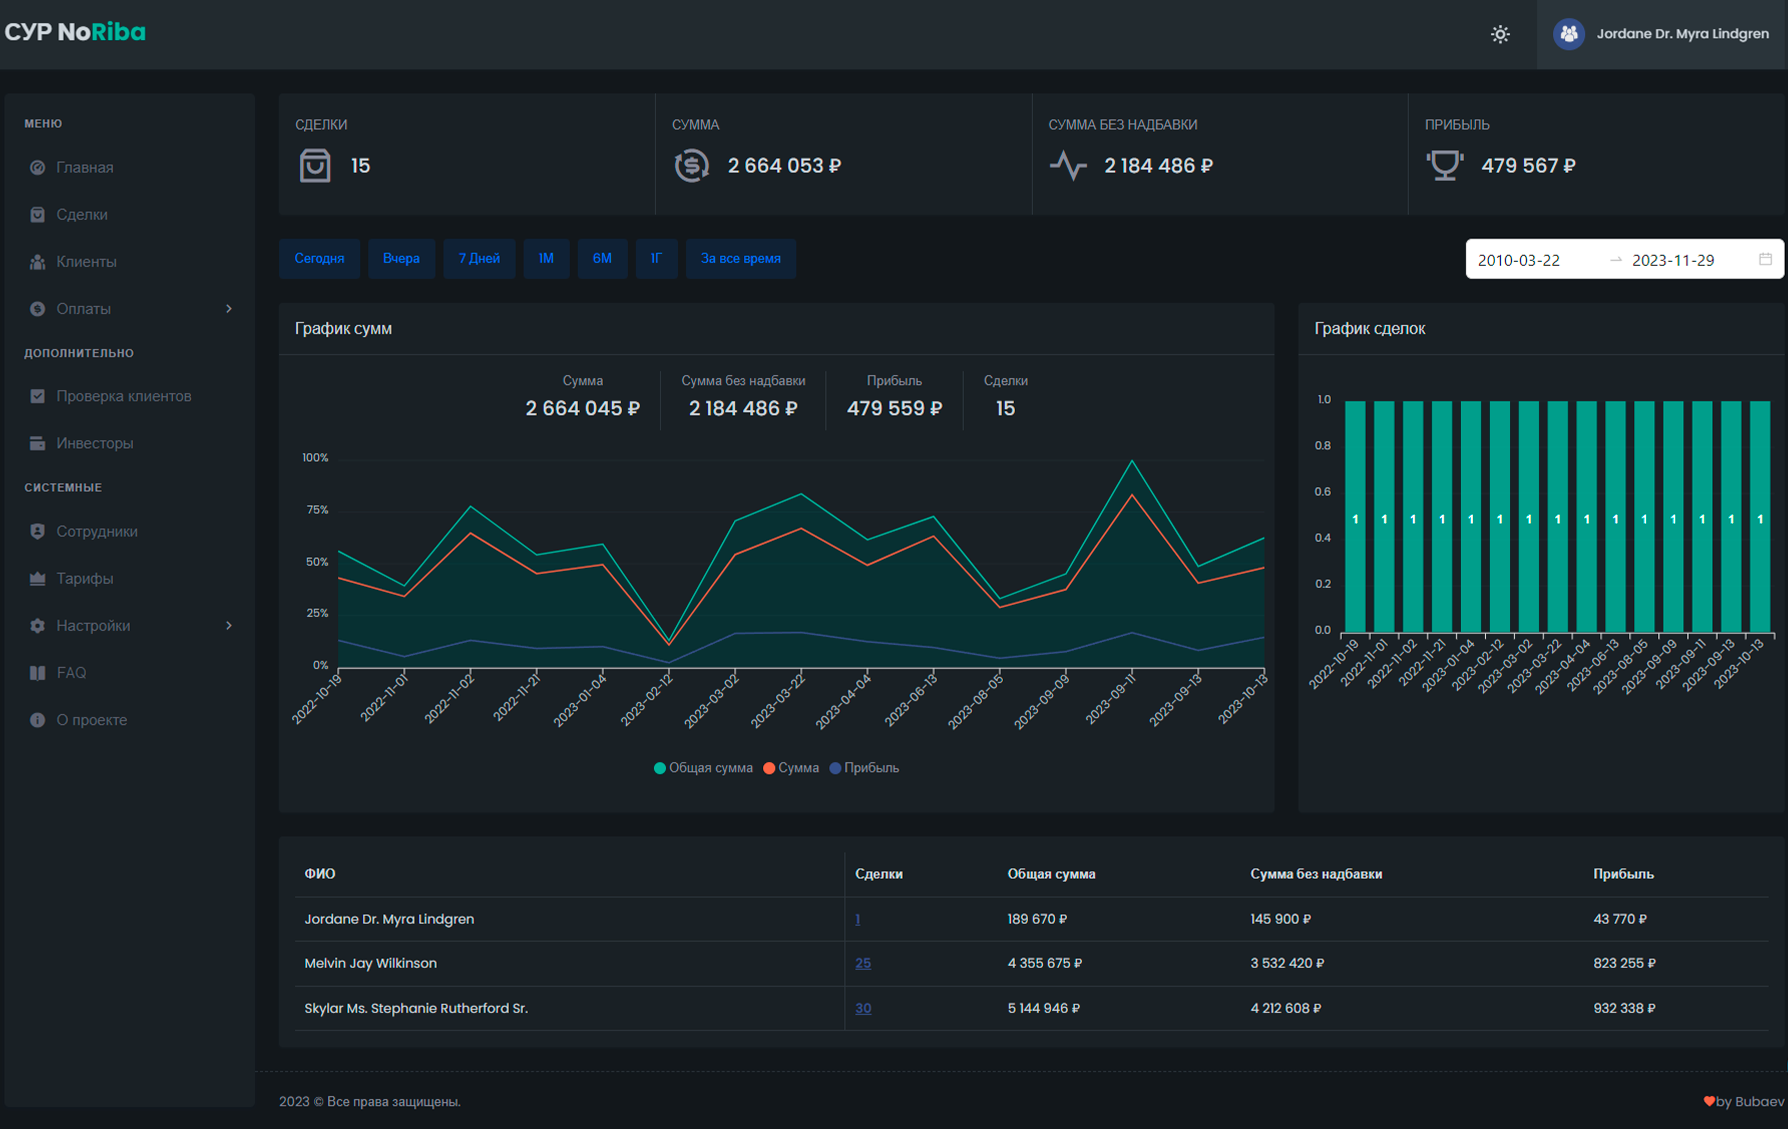Expand the Оплаты submenu chevron
Image resolution: width=1788 pixels, height=1129 pixels.
coord(229,309)
